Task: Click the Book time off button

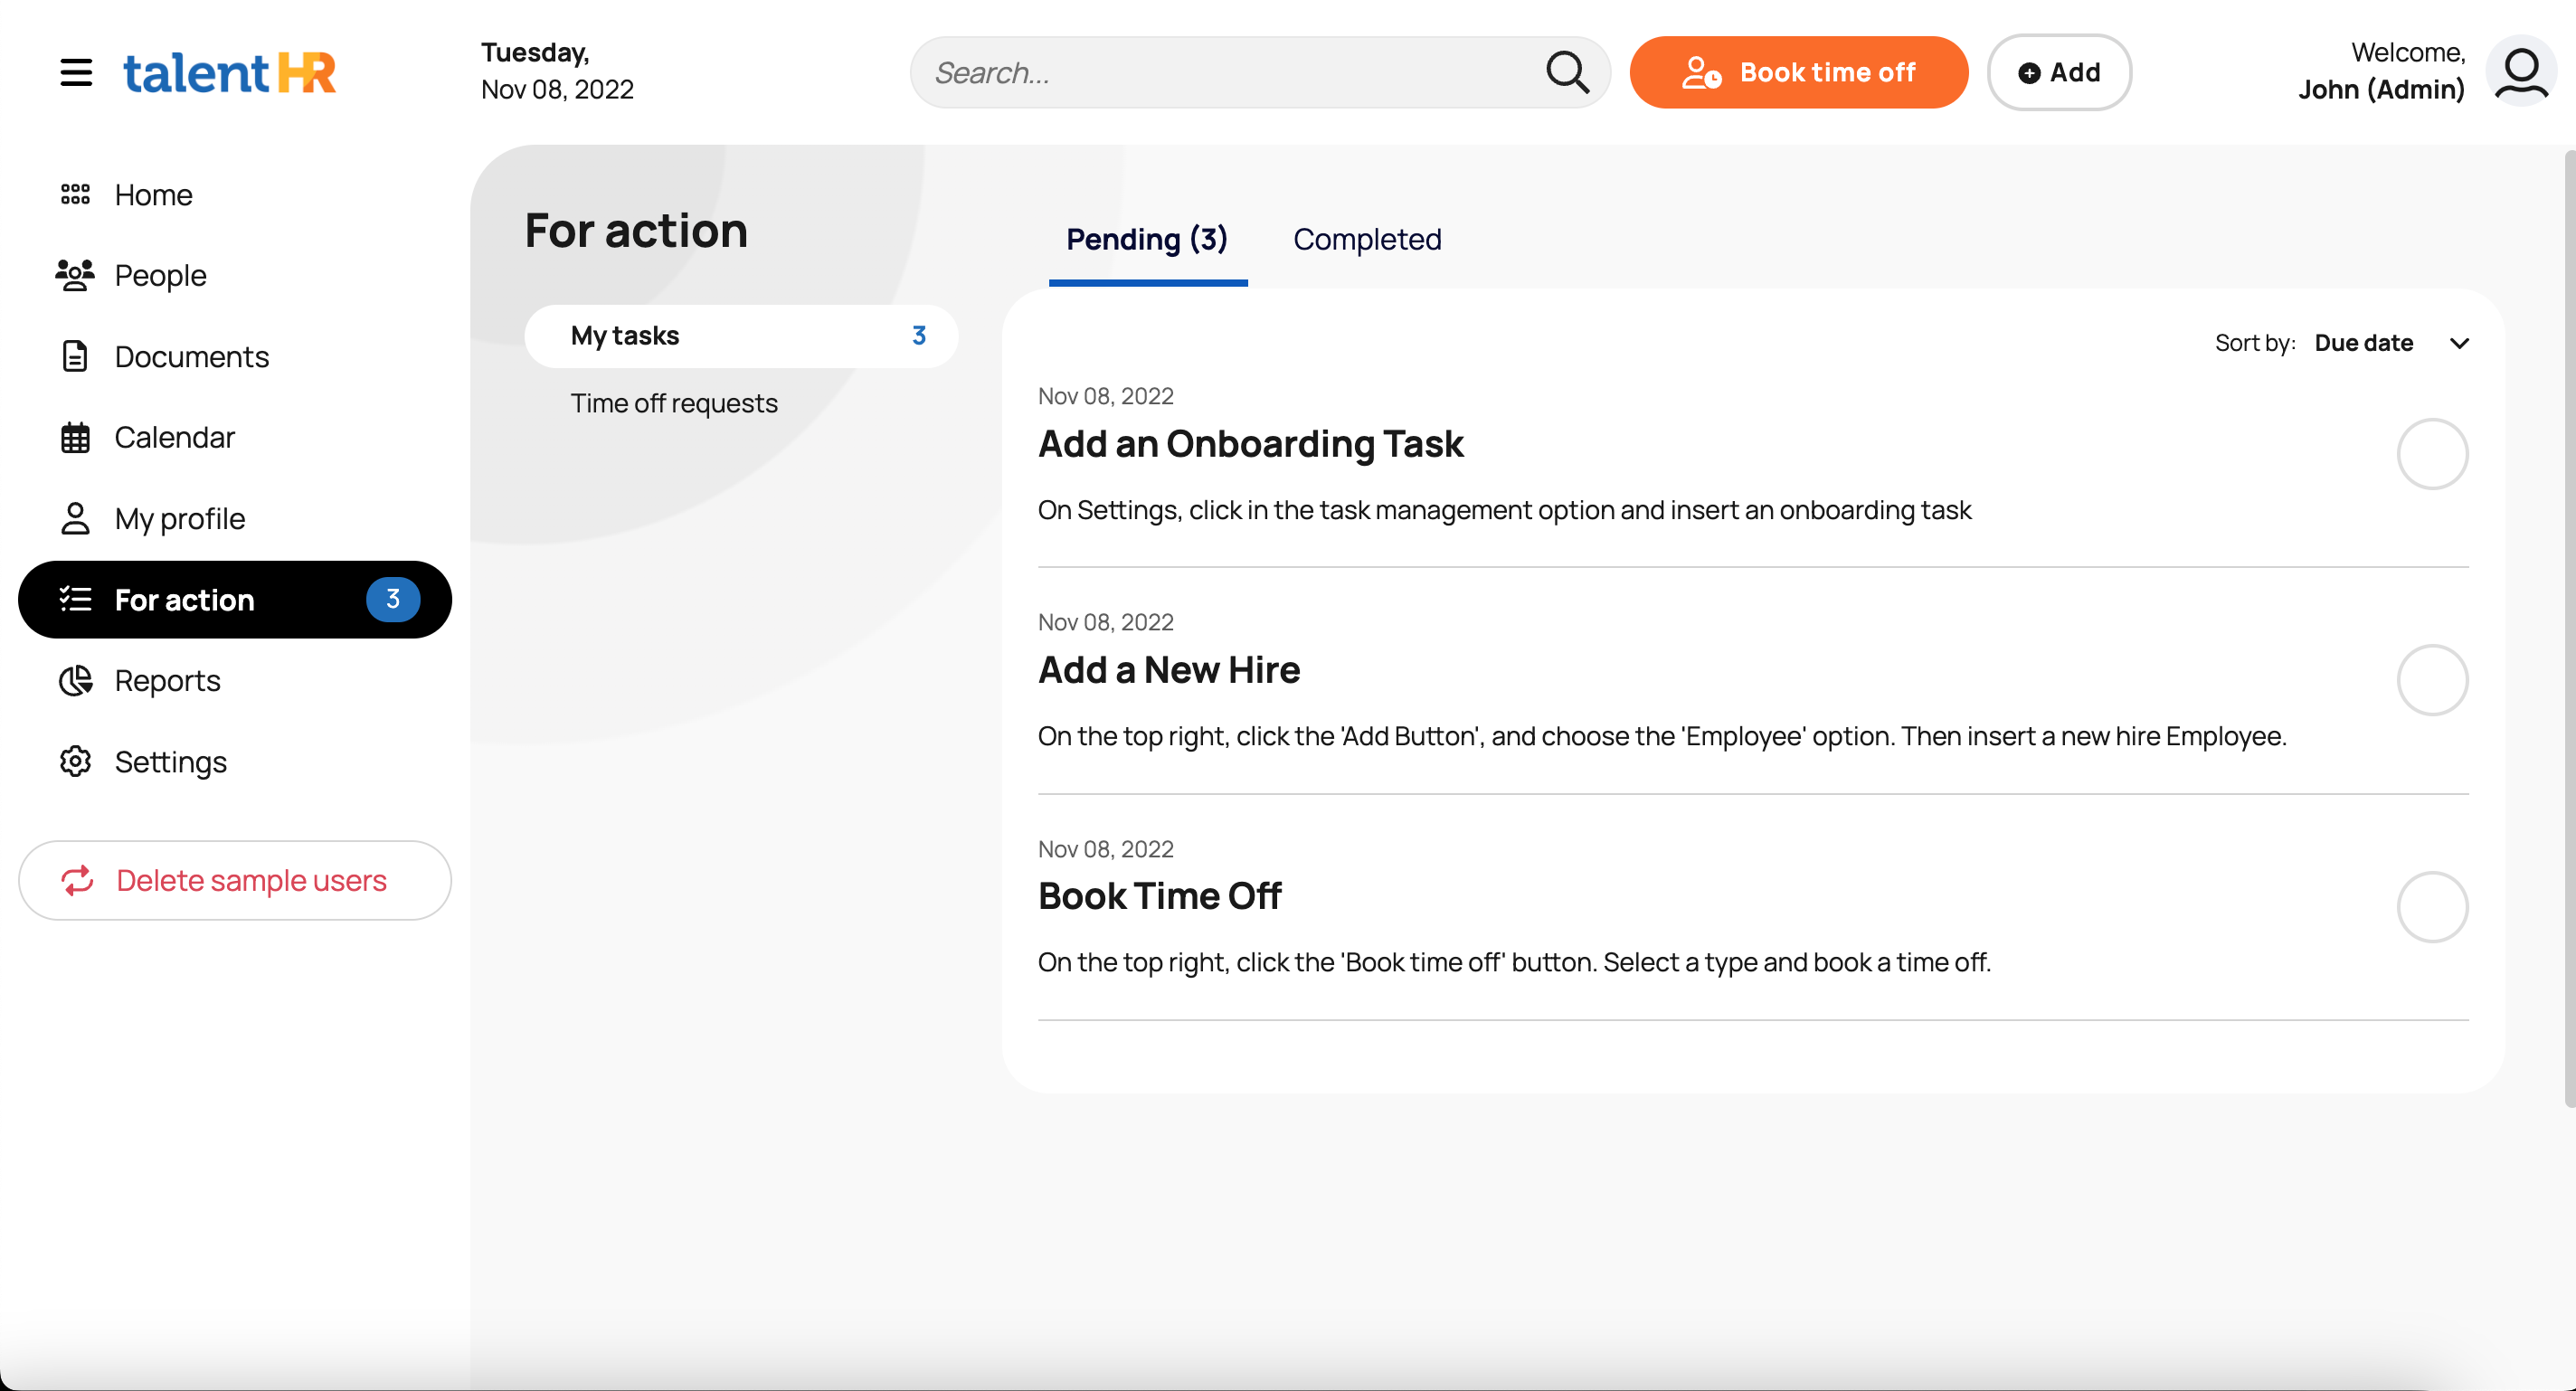Action: [1798, 72]
